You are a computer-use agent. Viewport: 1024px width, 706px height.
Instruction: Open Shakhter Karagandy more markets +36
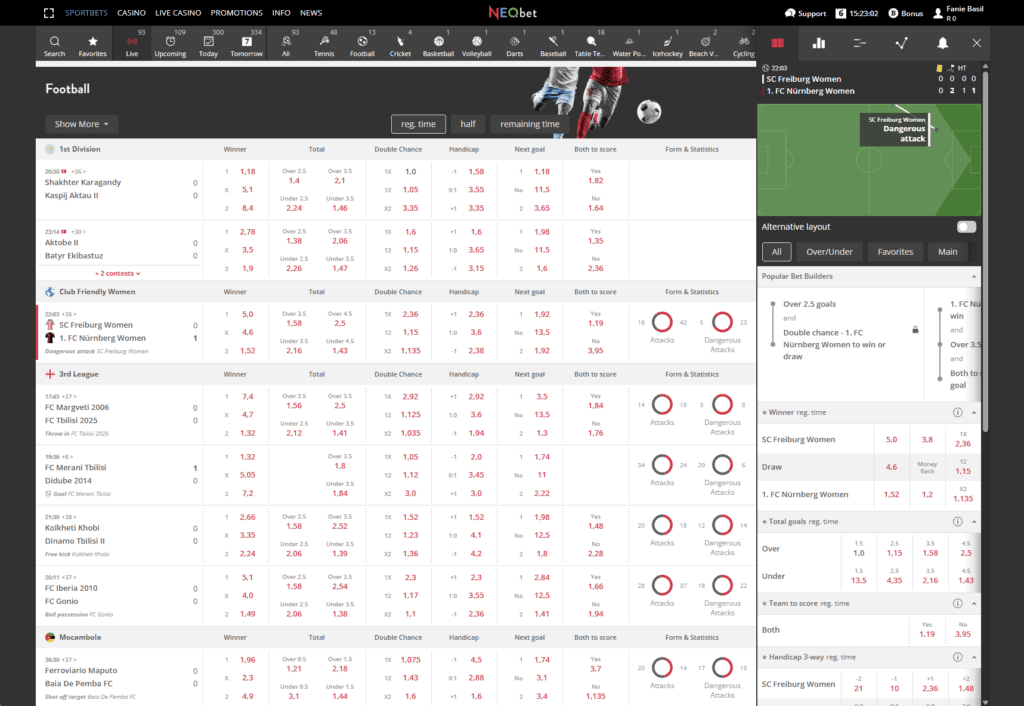click(x=78, y=172)
